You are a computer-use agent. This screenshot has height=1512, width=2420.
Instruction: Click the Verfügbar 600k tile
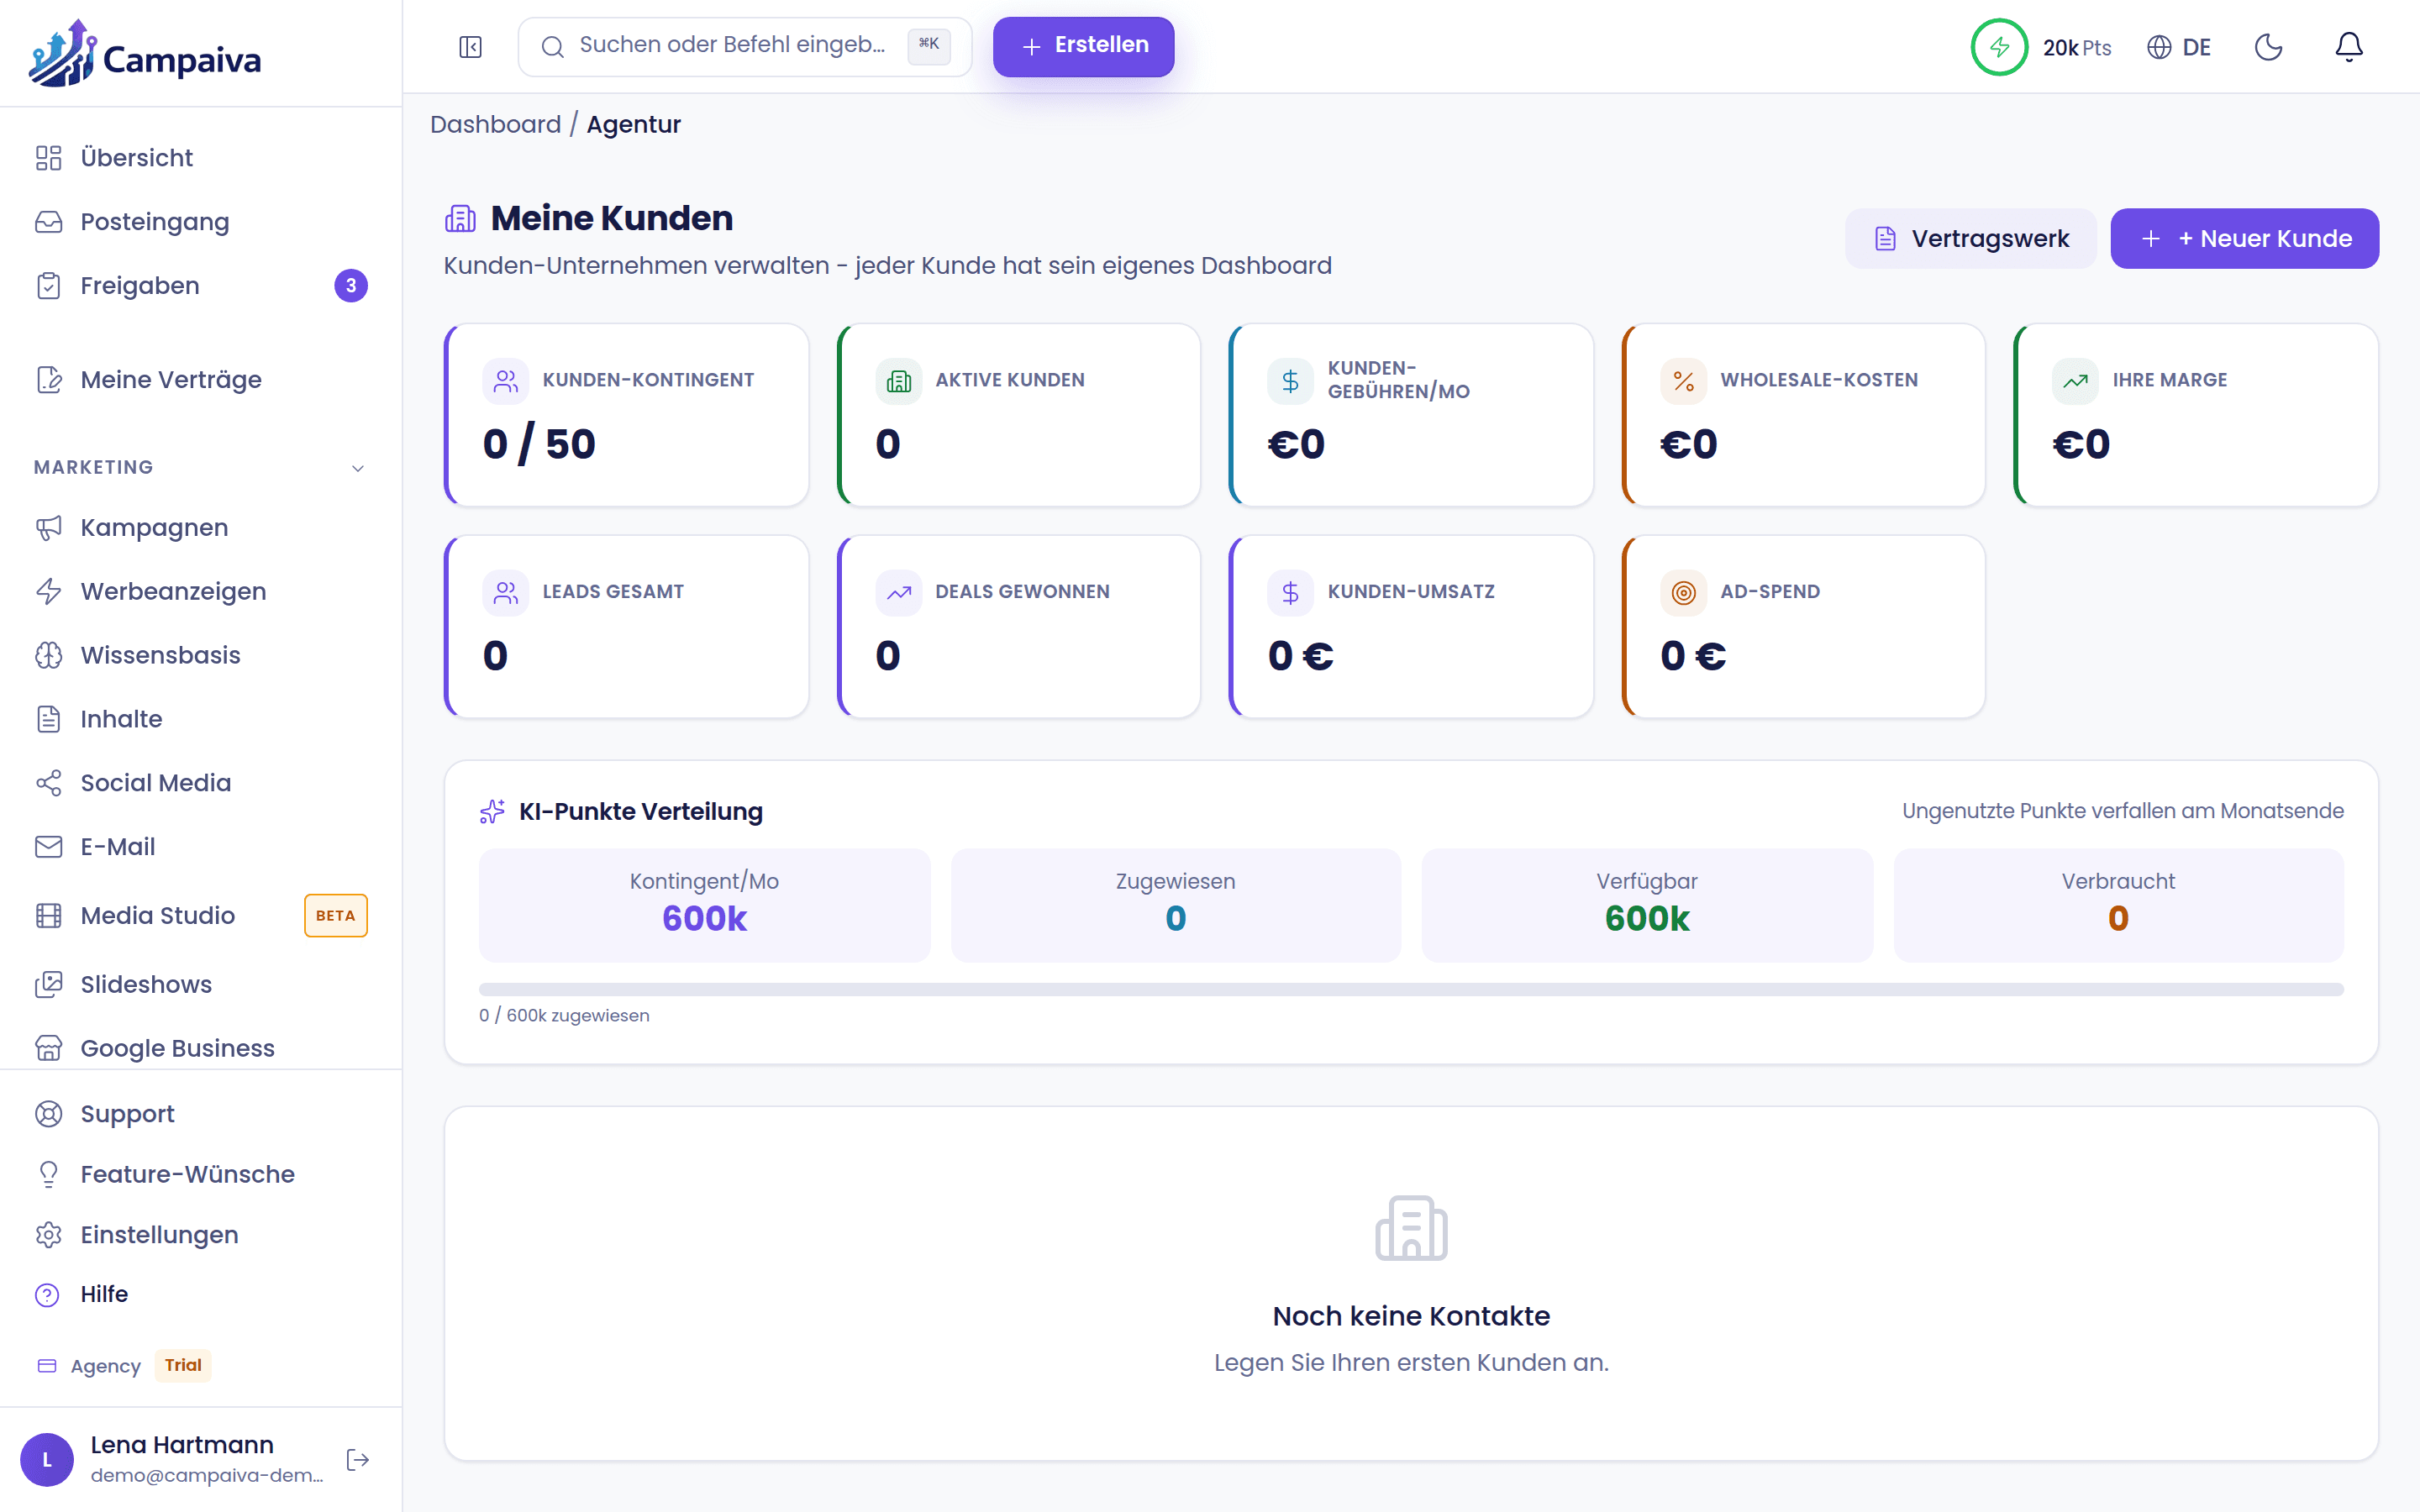[1647, 905]
